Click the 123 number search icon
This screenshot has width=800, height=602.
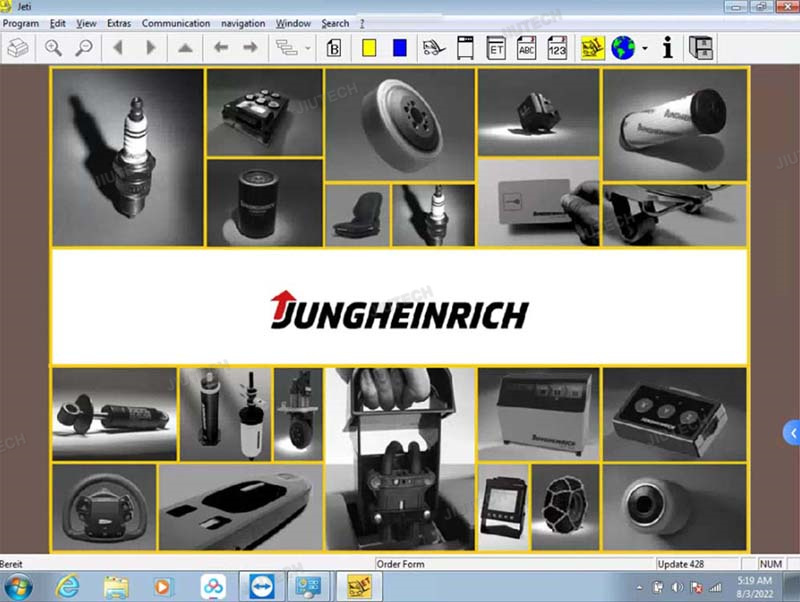click(x=558, y=47)
